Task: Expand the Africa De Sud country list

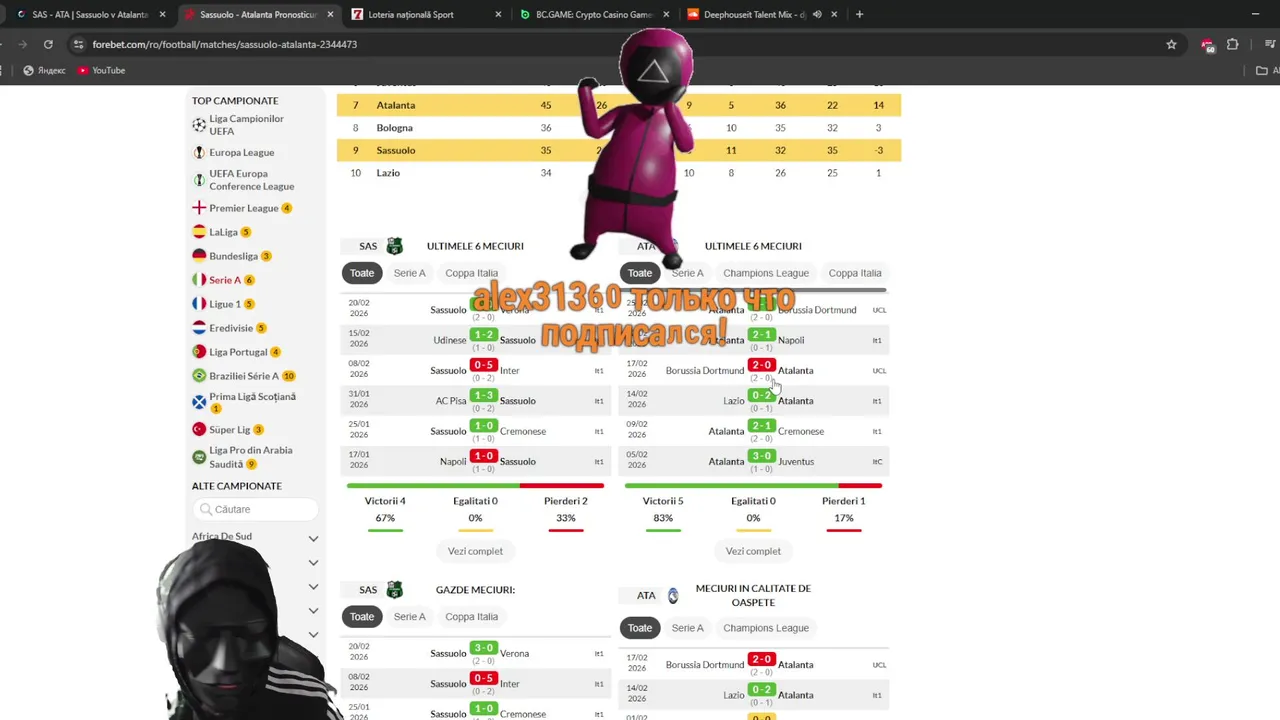Action: (313, 538)
